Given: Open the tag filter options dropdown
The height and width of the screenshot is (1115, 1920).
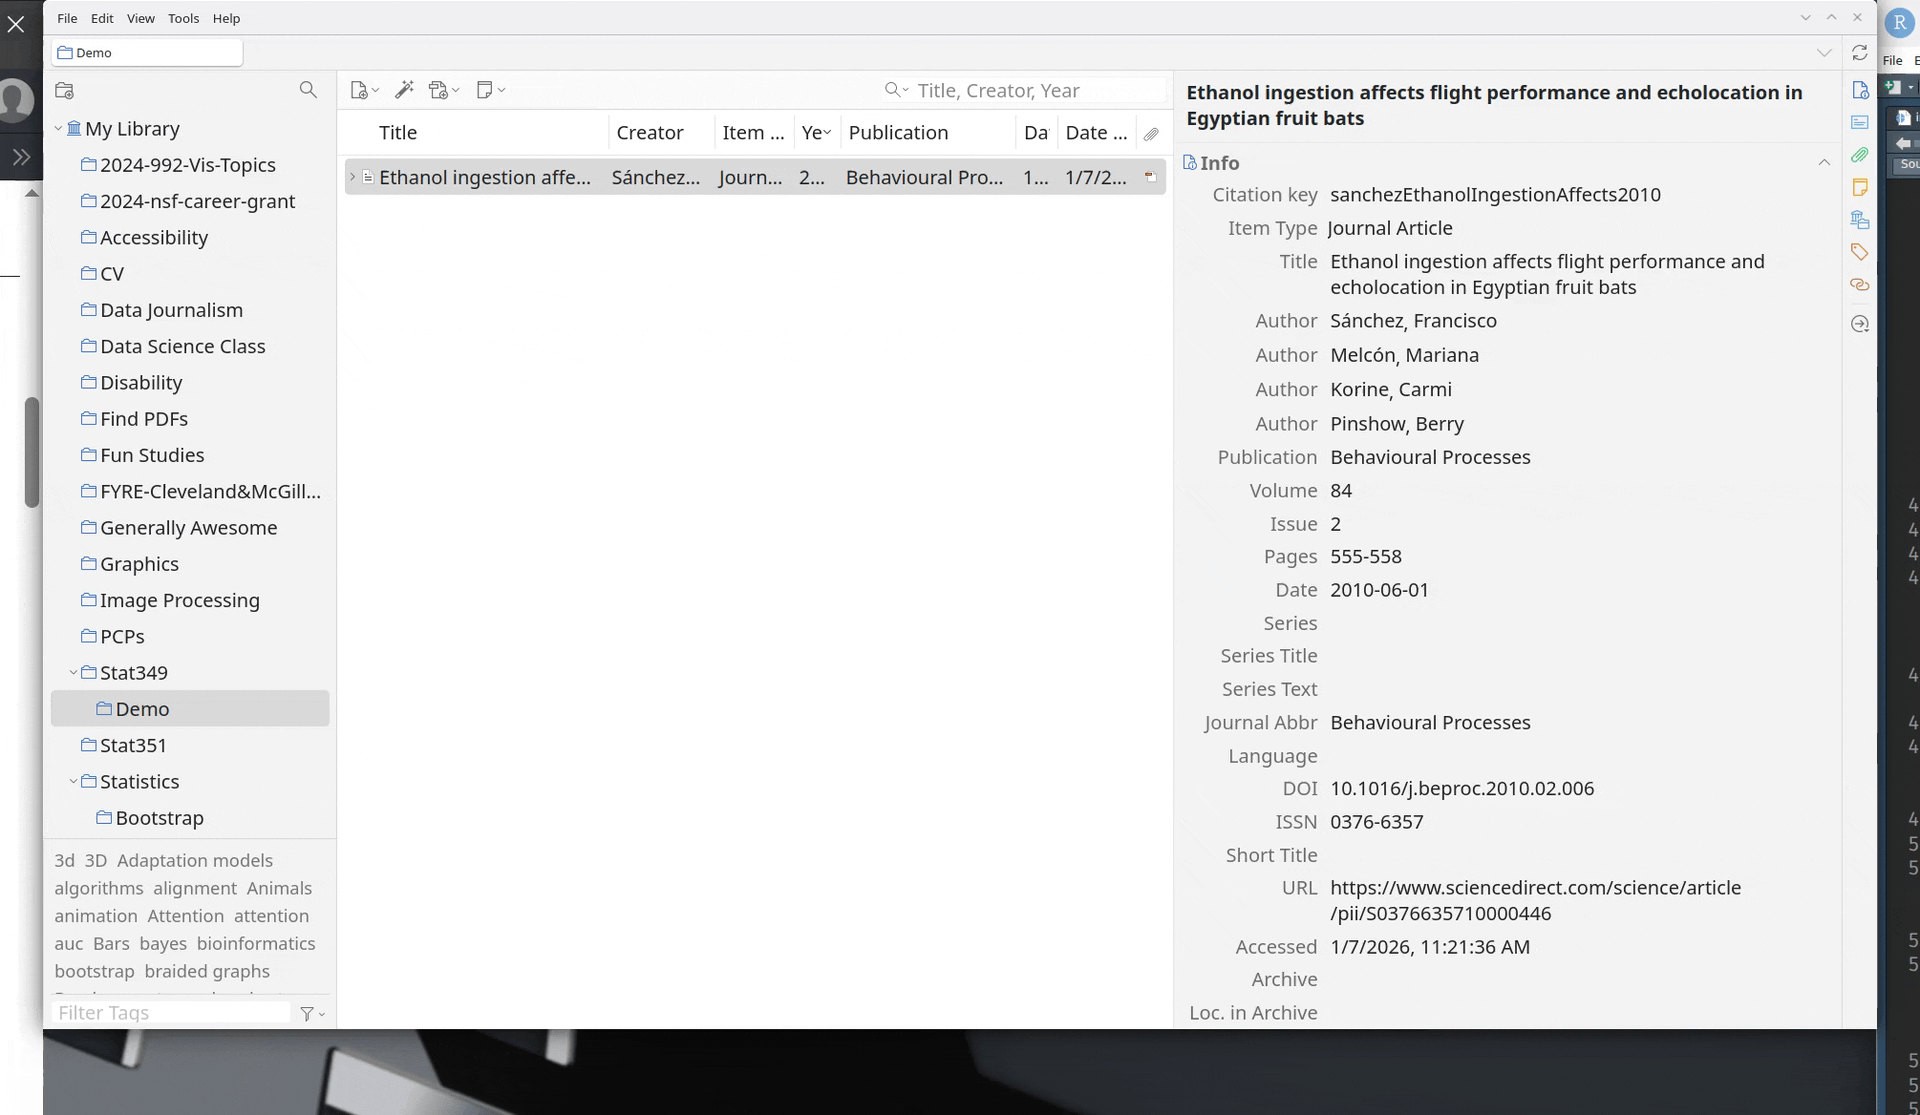Looking at the screenshot, I should click(312, 1013).
